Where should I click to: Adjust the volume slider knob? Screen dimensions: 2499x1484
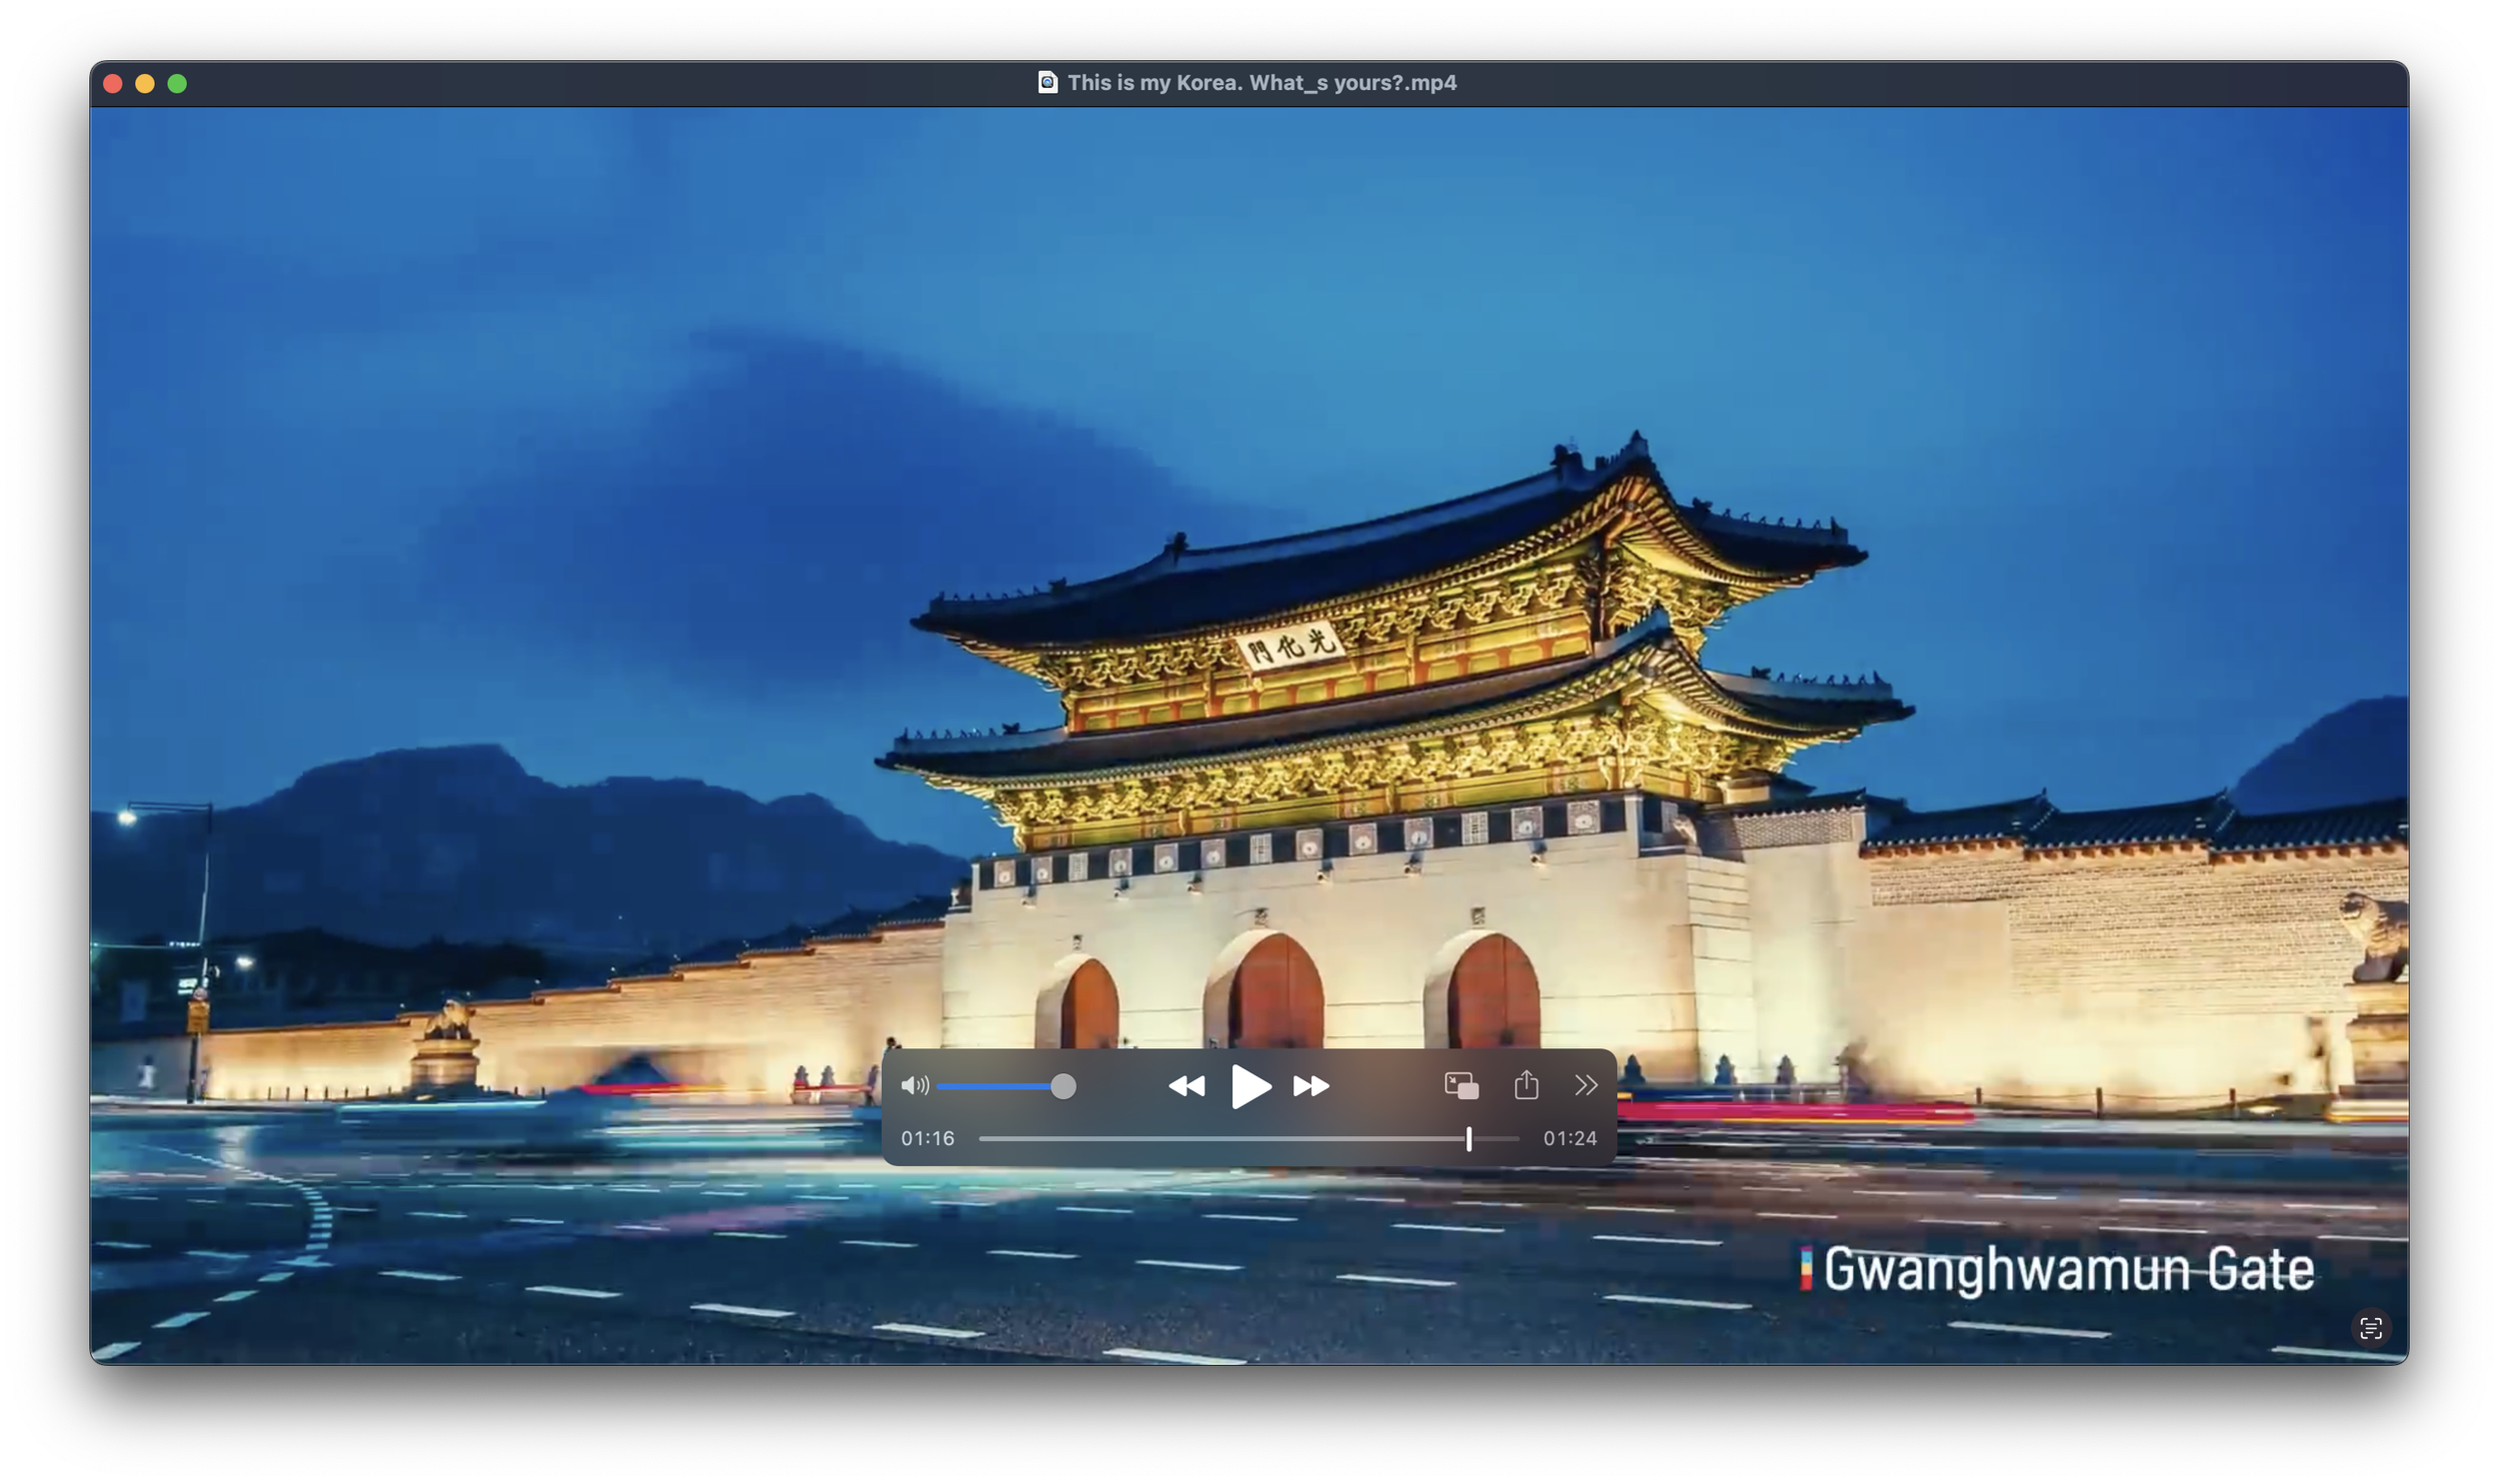(x=1063, y=1086)
